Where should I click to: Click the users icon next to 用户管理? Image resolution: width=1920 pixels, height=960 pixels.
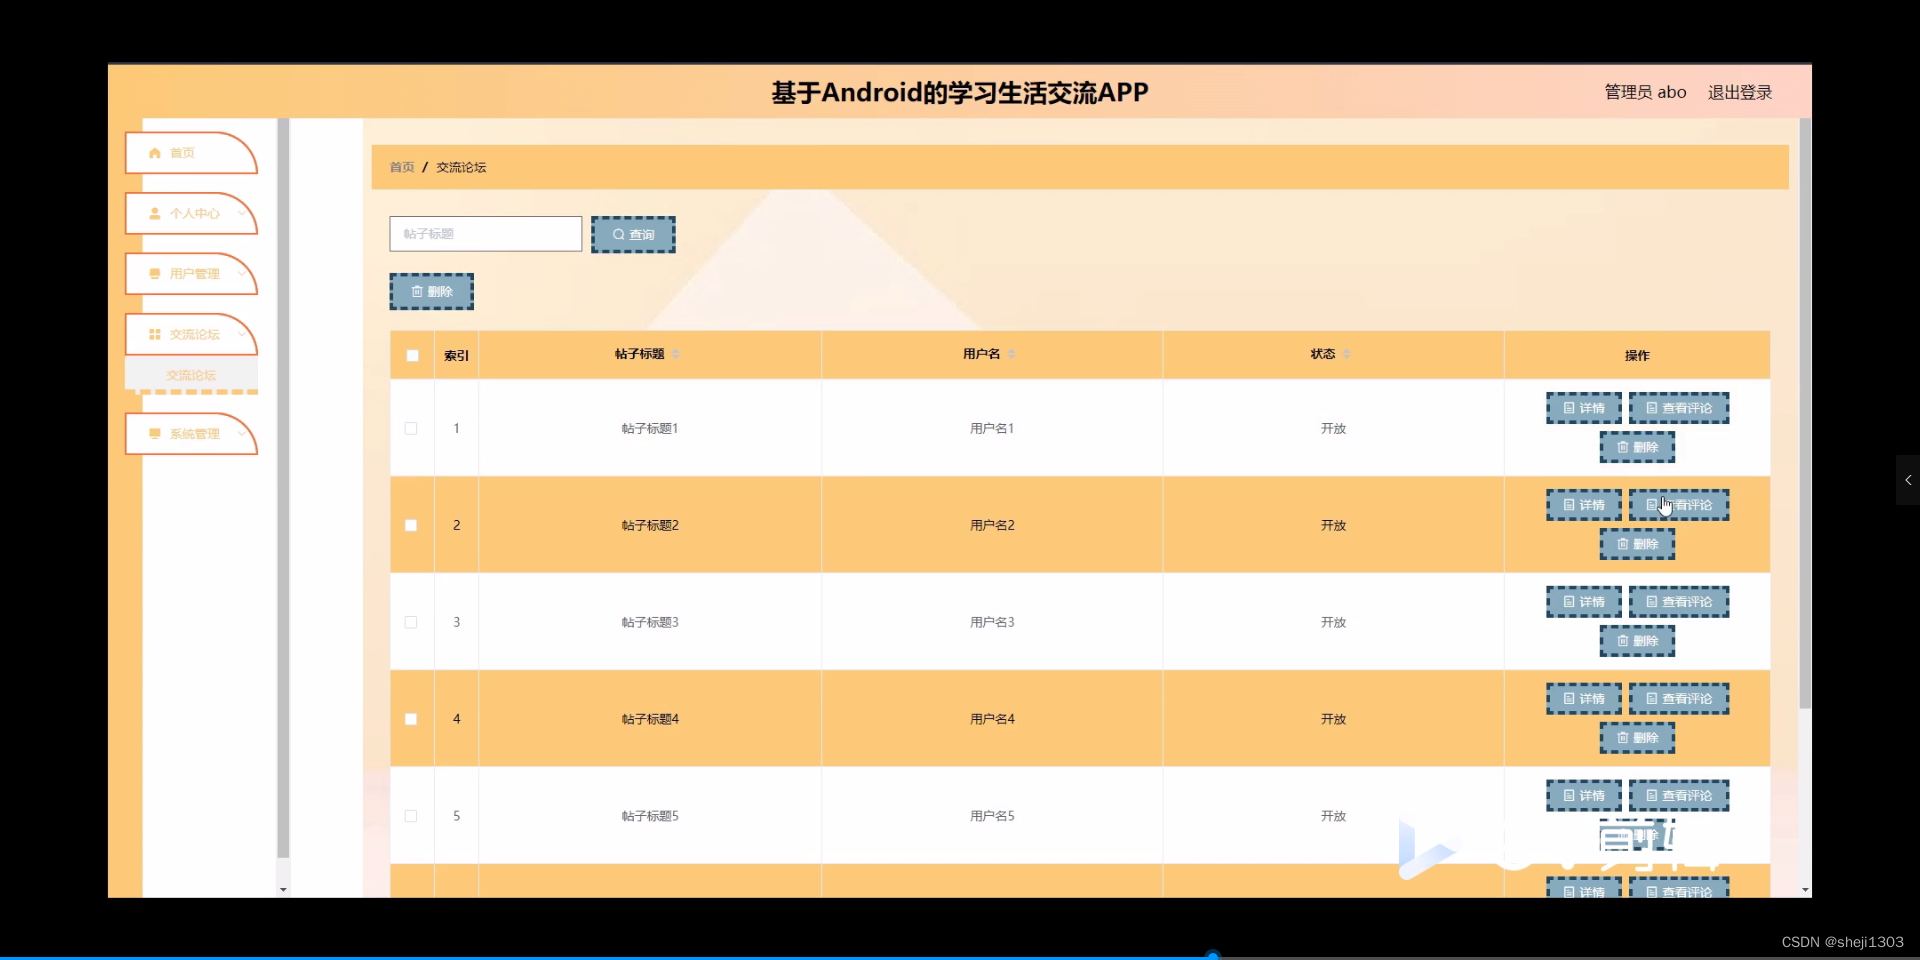154,273
